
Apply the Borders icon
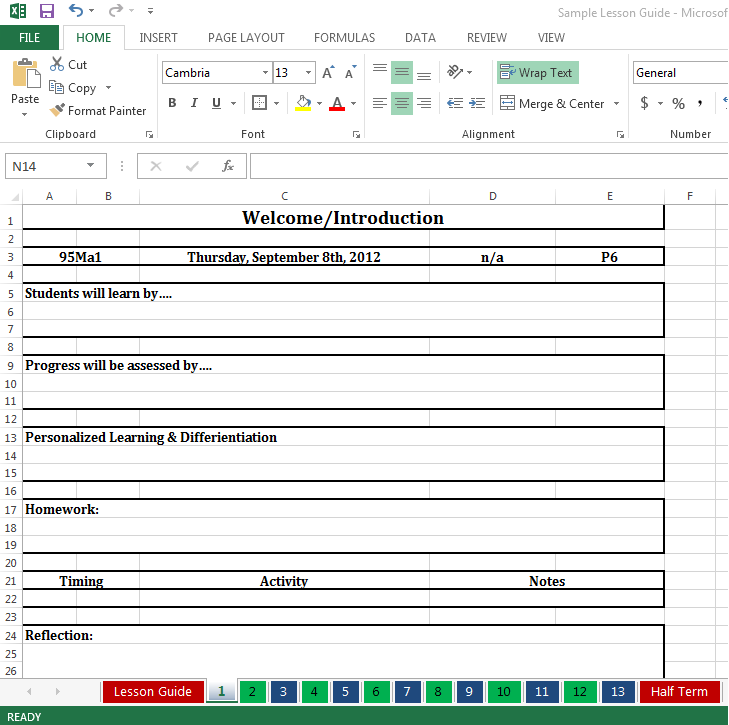tap(259, 103)
